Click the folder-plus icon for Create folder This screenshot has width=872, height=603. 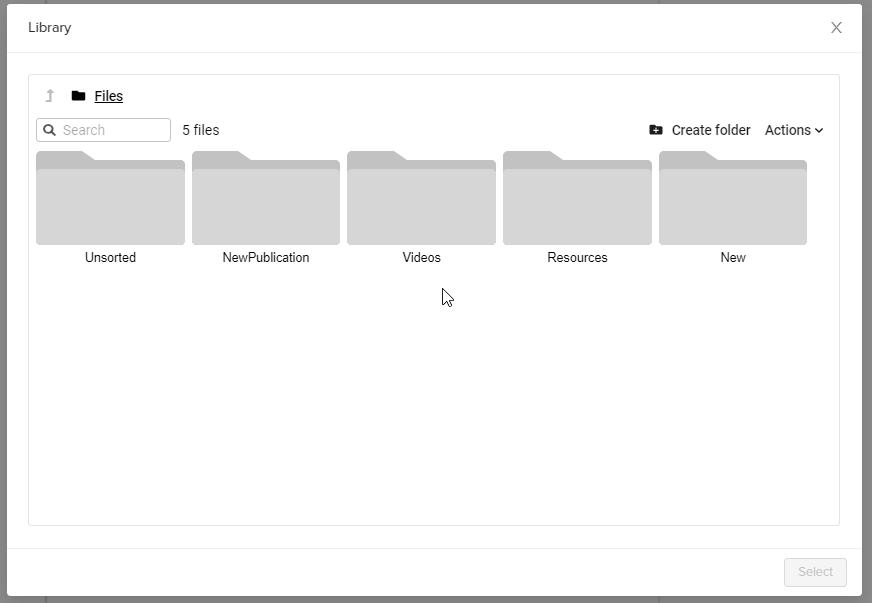coord(656,130)
